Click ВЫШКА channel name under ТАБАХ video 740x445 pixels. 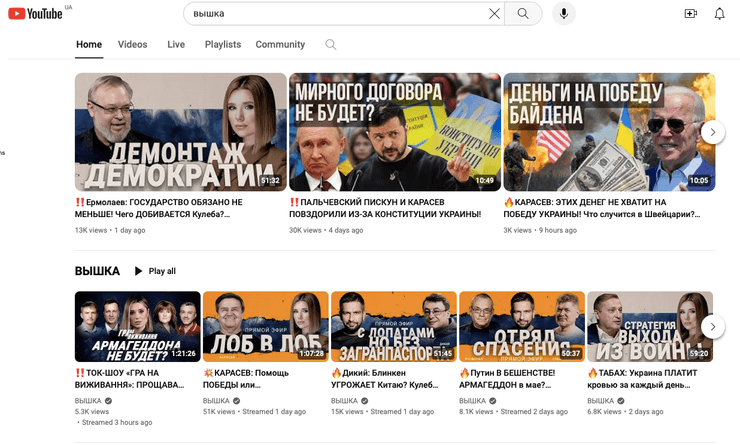[600, 401]
